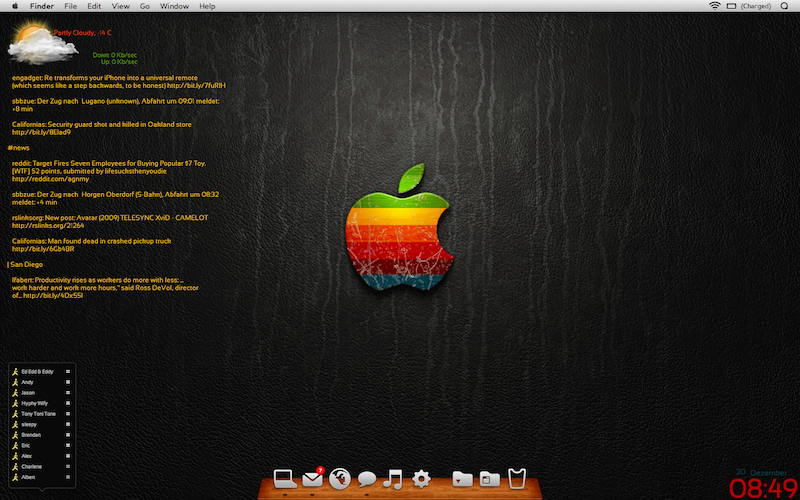The height and width of the screenshot is (500, 800).
Task: Click status square right of Alex
Action: coord(68,456)
